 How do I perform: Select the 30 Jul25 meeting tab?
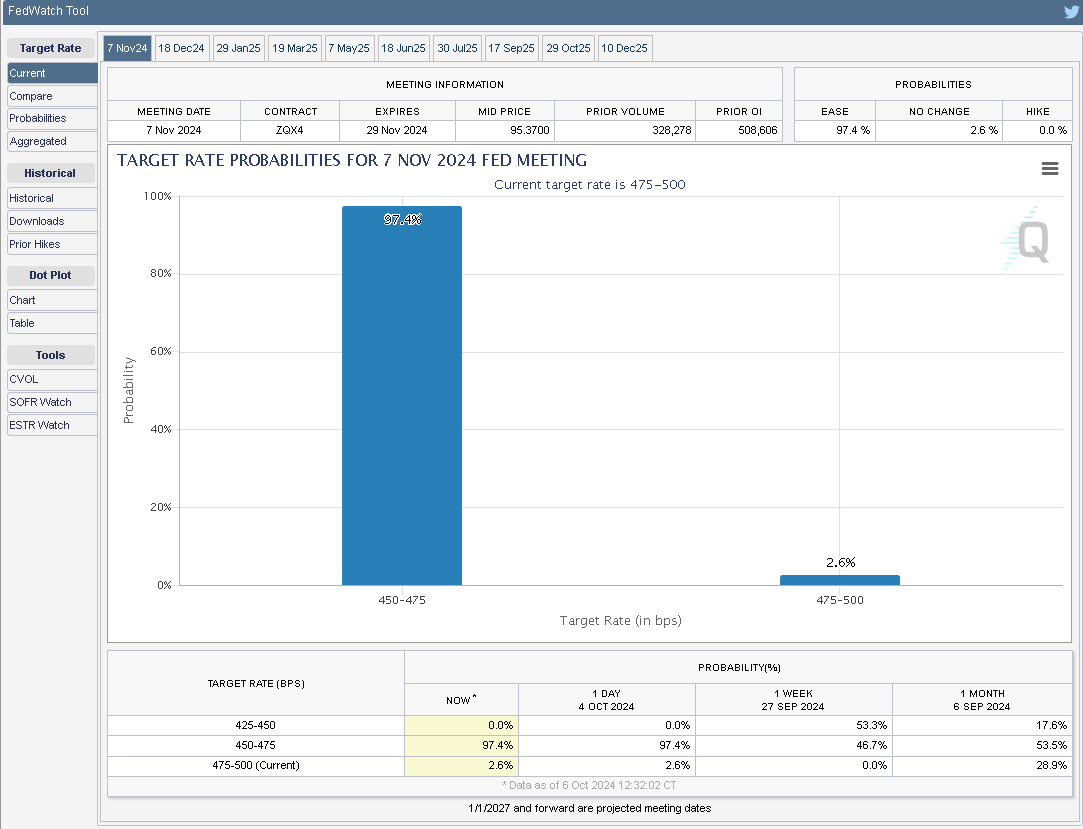(457, 48)
